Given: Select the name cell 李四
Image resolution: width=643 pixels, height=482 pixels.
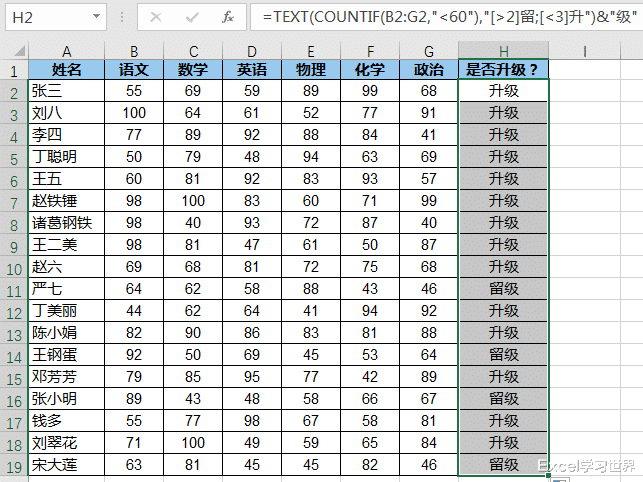Looking at the screenshot, I should [x=66, y=135].
